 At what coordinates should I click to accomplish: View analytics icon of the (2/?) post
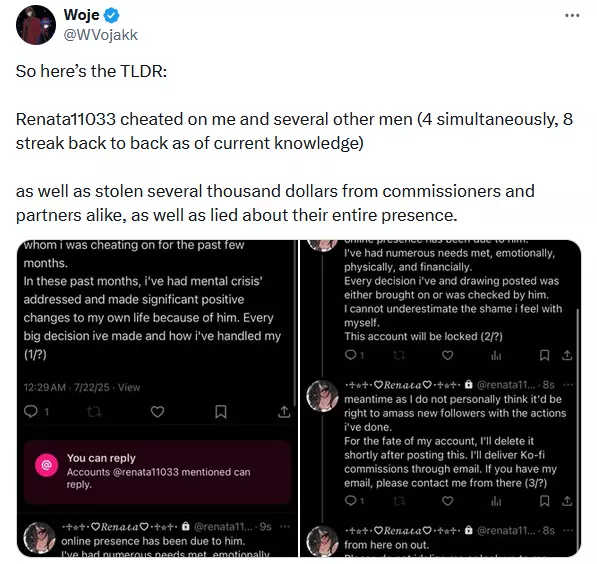point(496,356)
